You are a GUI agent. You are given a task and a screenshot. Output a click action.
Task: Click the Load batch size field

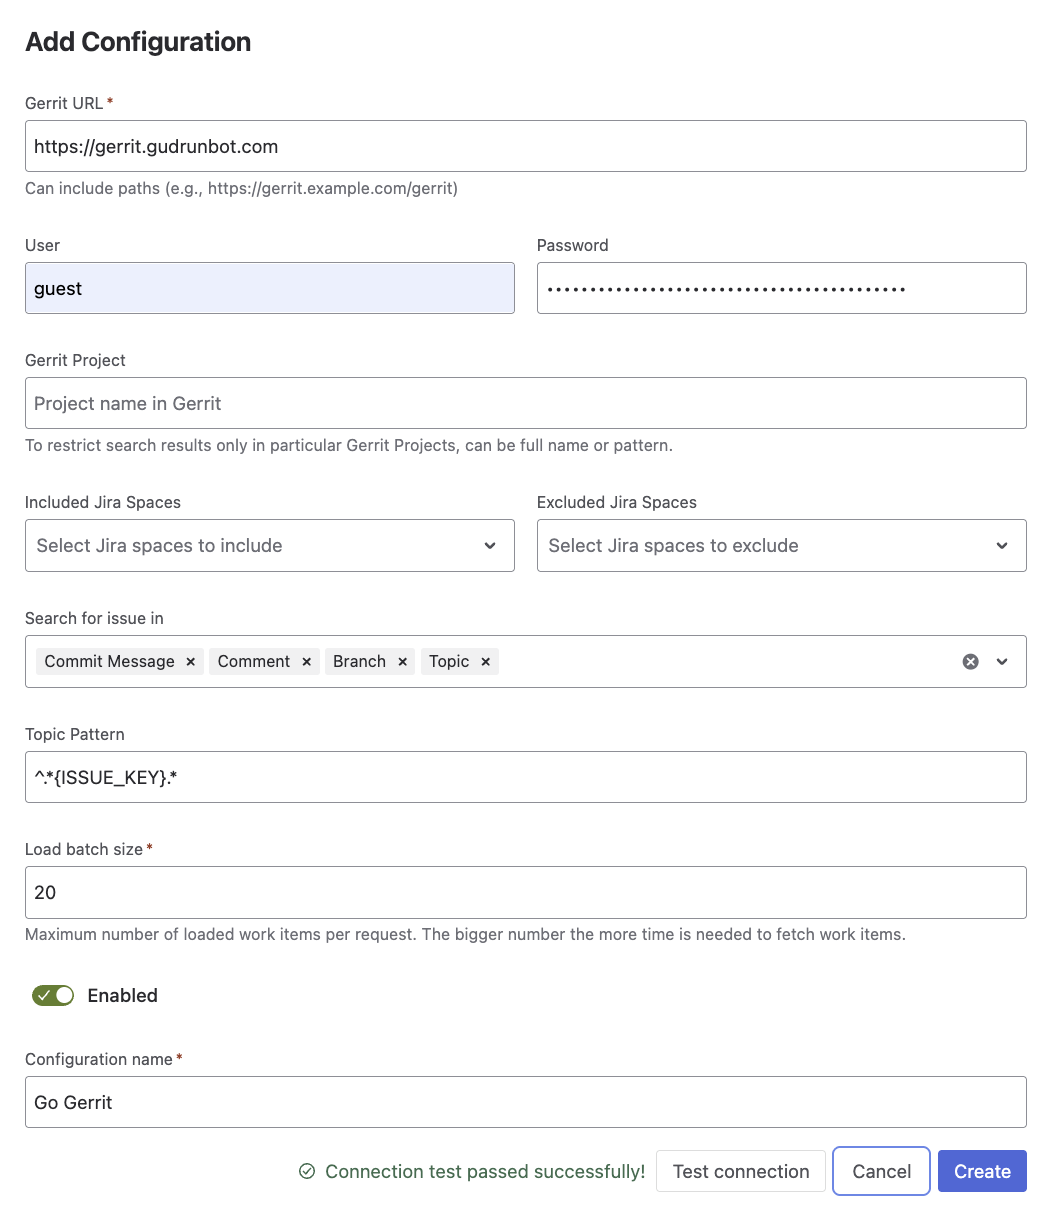click(525, 893)
